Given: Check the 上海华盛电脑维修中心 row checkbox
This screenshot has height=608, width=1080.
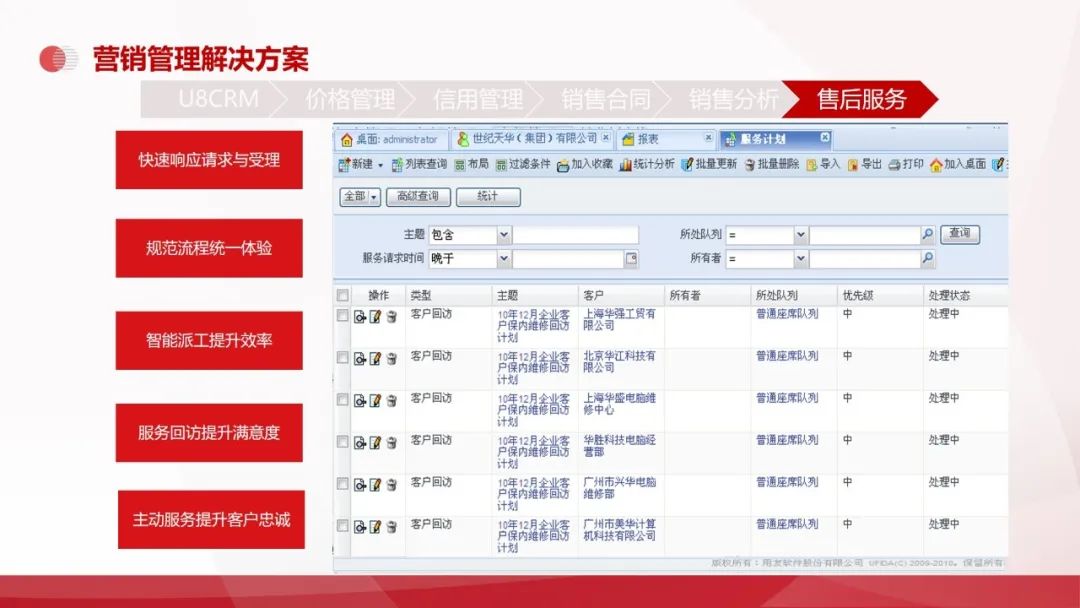Looking at the screenshot, I should click(x=342, y=399).
